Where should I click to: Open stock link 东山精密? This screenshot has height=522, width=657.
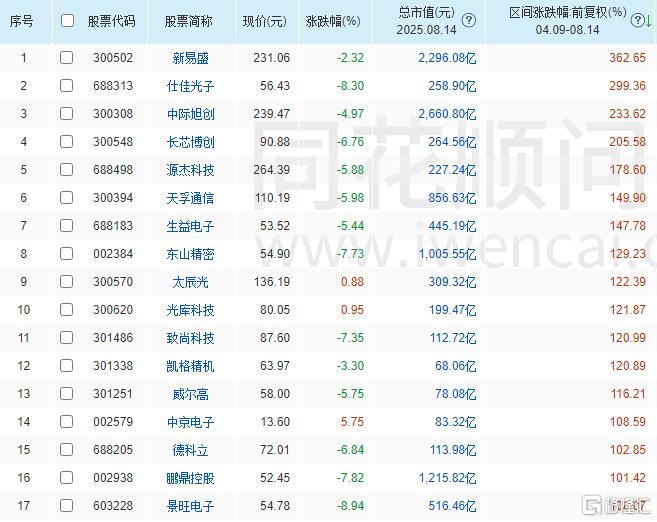click(x=191, y=254)
